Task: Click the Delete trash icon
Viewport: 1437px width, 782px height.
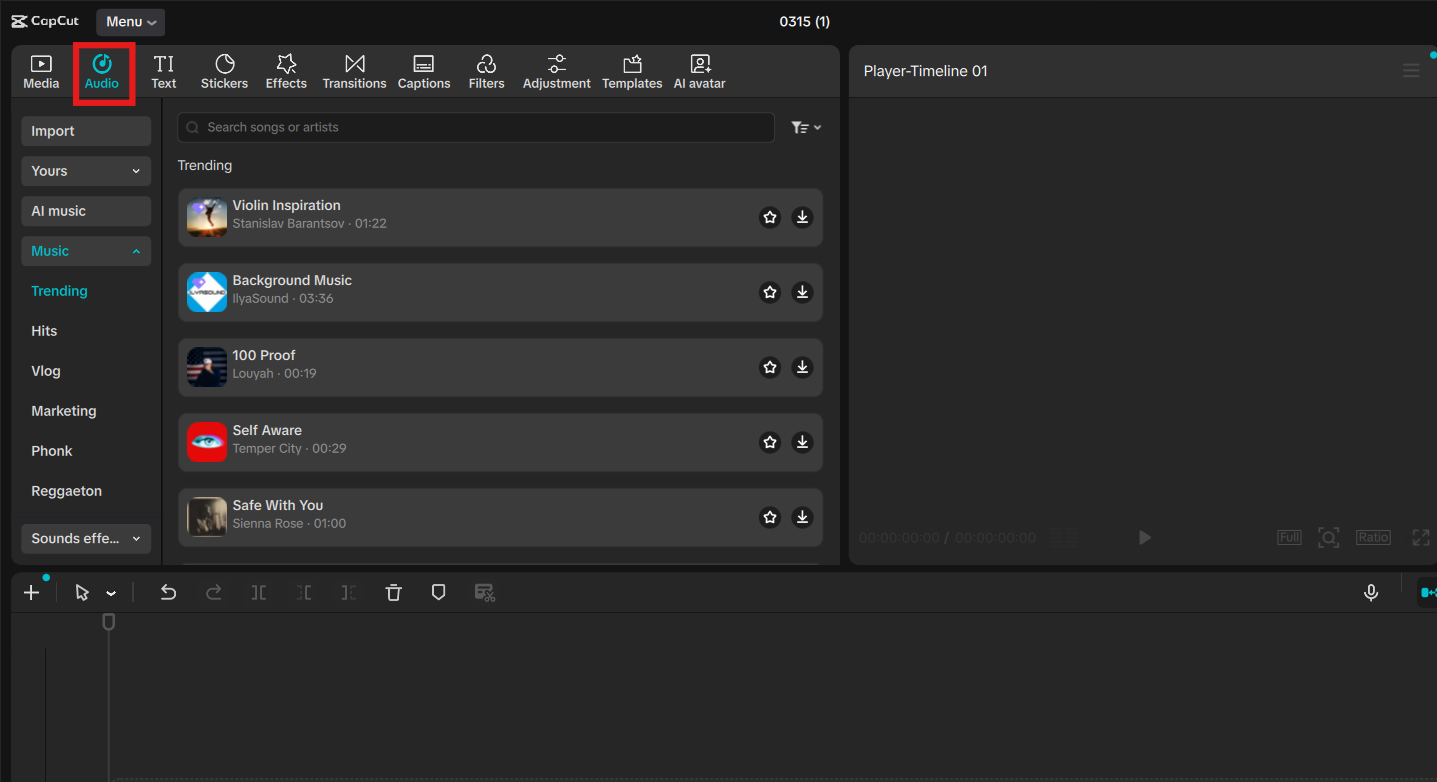Action: pyautogui.click(x=394, y=593)
